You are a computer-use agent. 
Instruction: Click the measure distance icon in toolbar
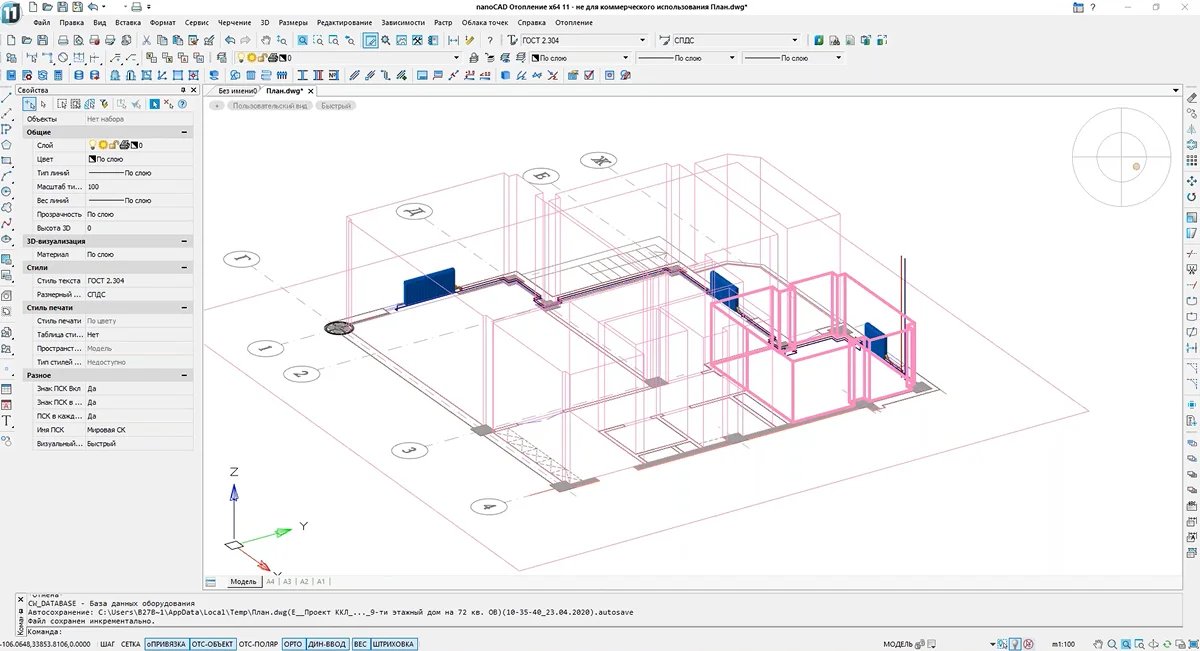[453, 40]
